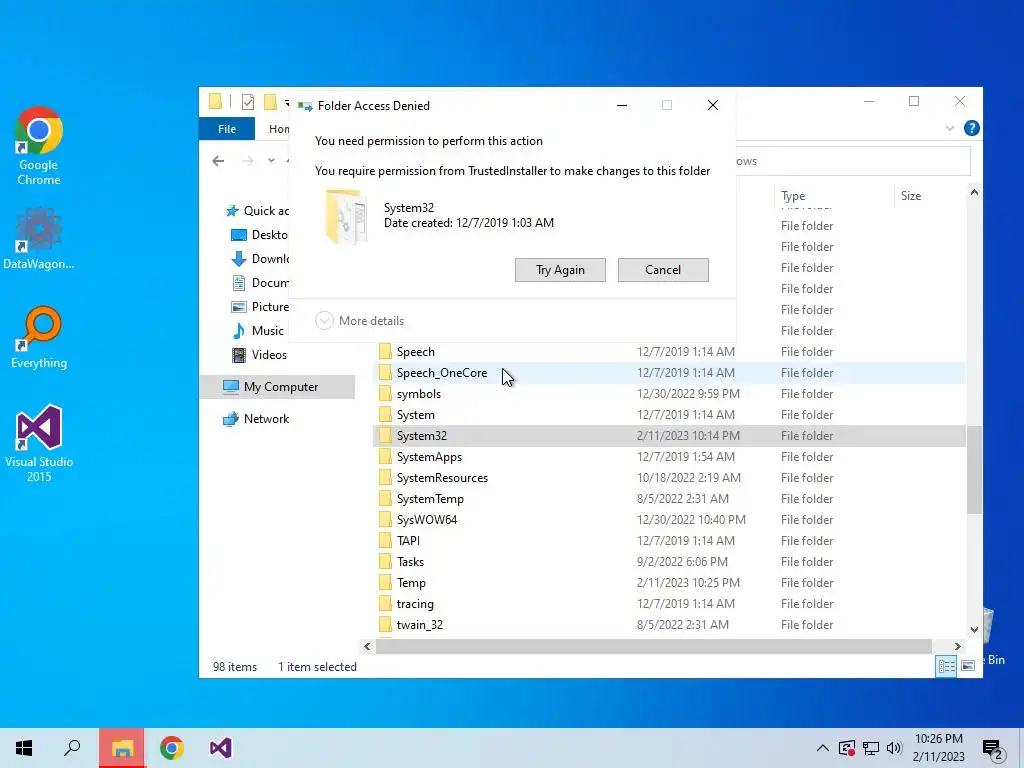This screenshot has height=768, width=1024.
Task: Select the SystemTemp folder
Action: pos(669,498)
